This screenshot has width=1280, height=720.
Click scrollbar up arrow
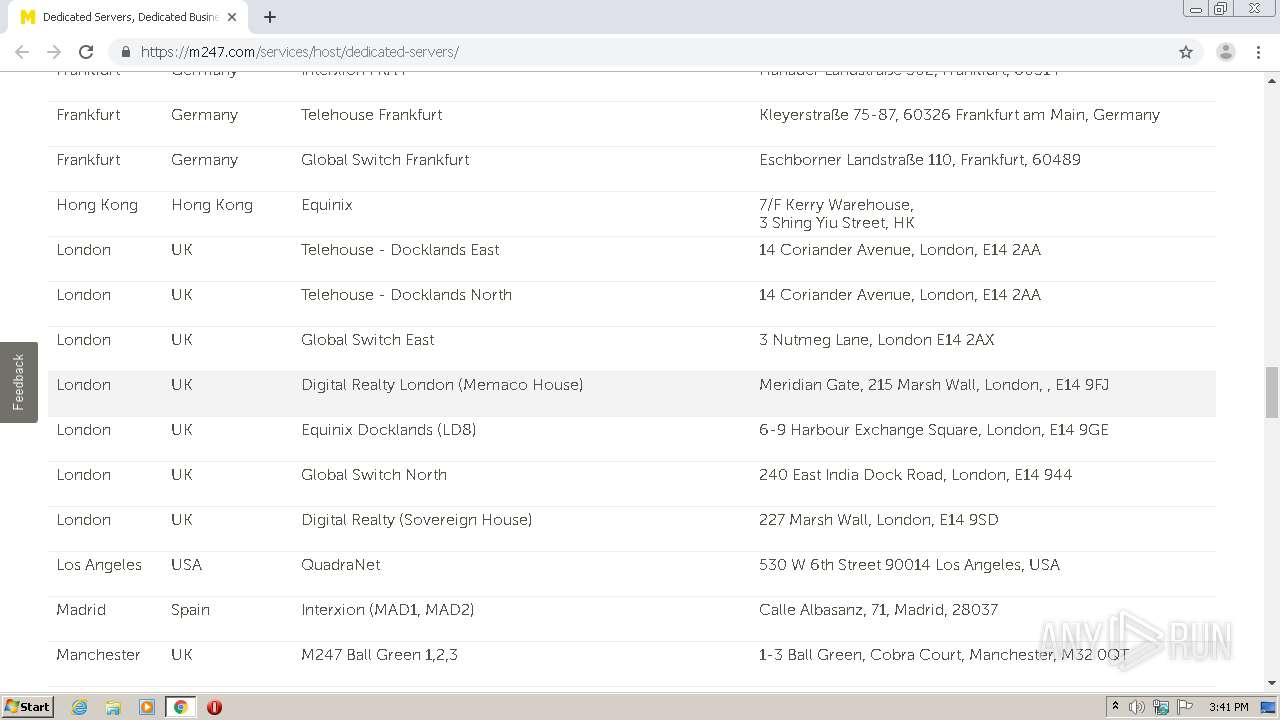(x=1272, y=80)
